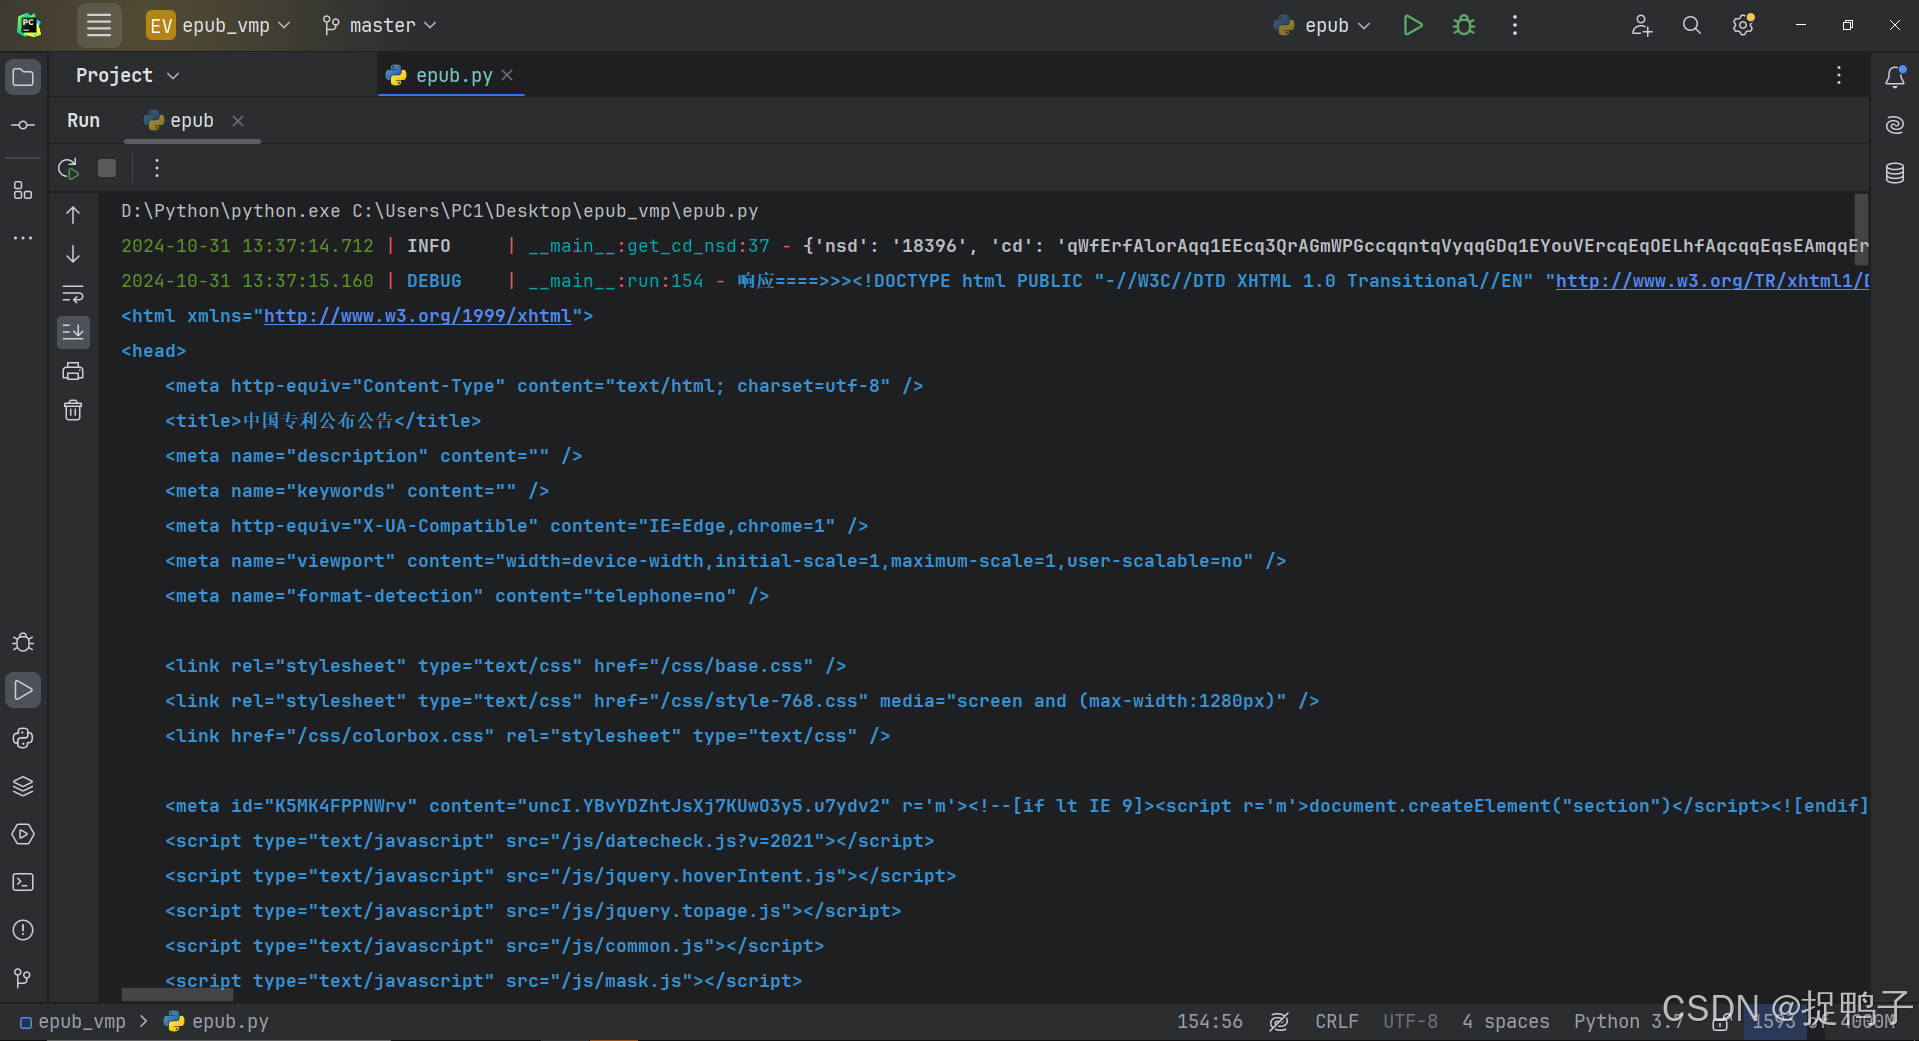This screenshot has width=1919, height=1041.
Task: Open caret position 154:56 go-to-line
Action: (x=1209, y=1021)
